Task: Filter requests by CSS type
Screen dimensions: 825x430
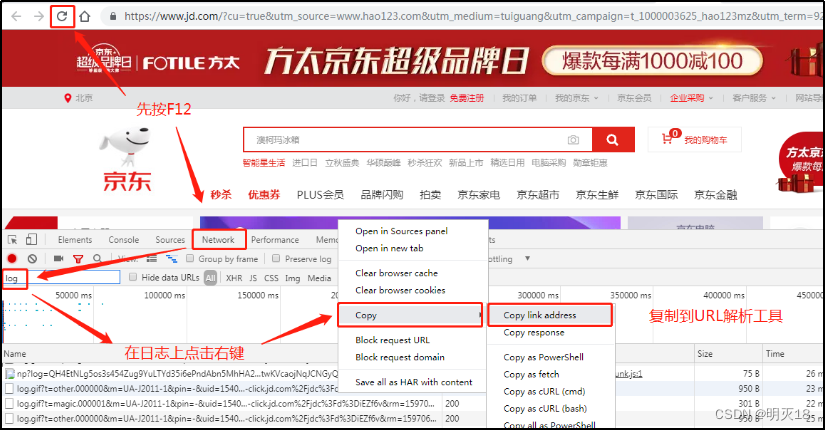Action: pos(271,278)
